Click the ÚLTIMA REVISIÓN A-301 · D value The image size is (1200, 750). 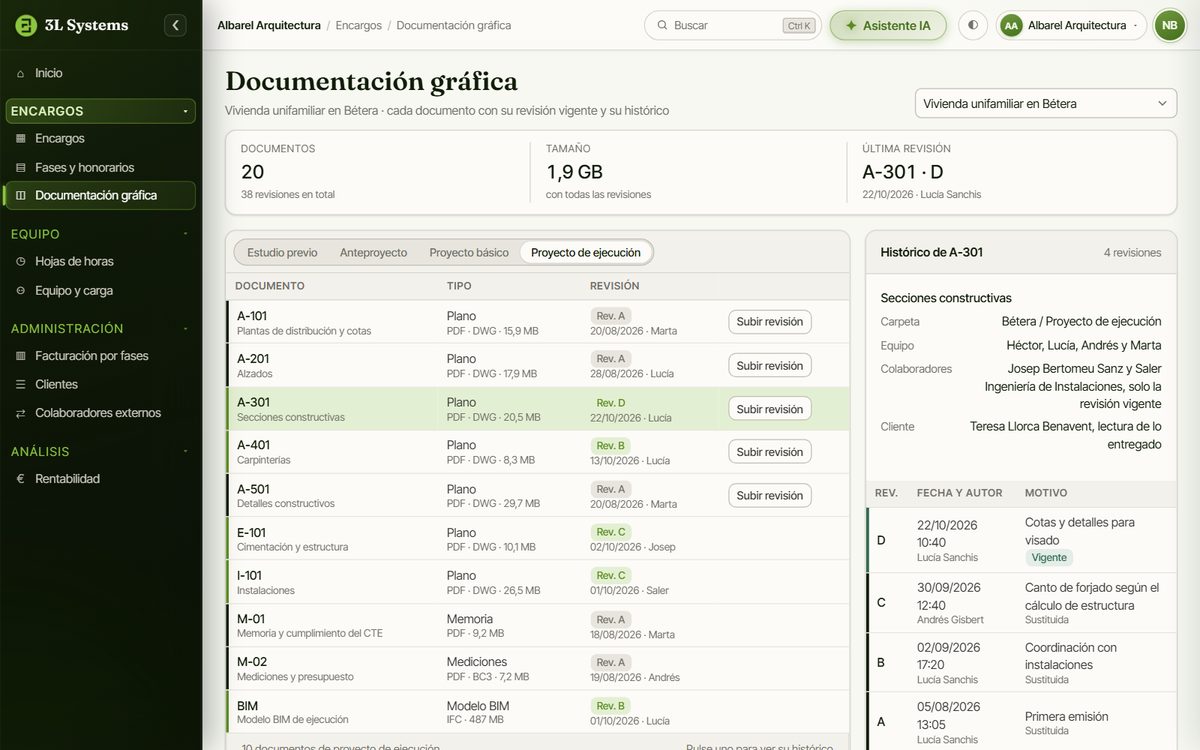coord(903,172)
